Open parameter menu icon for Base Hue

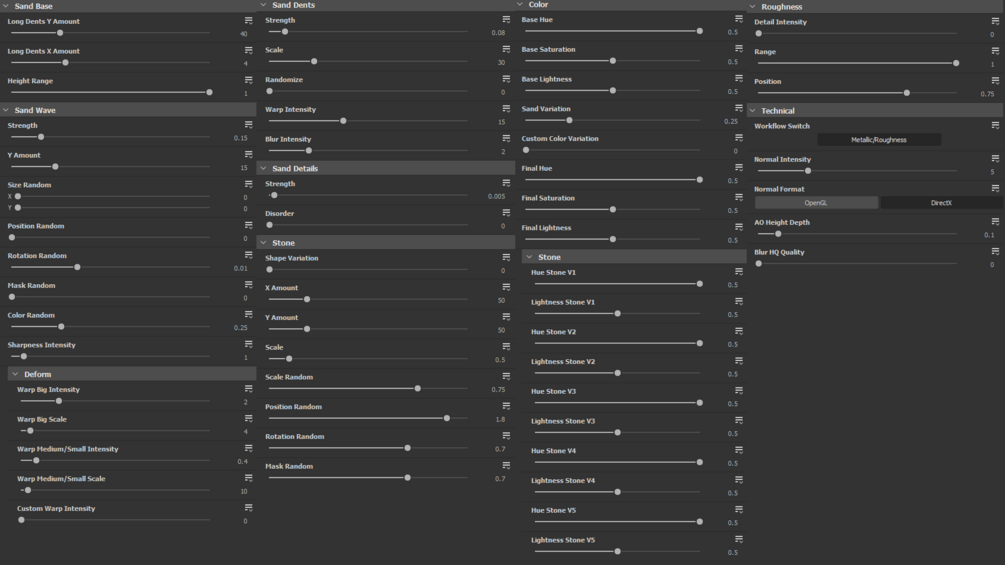click(x=739, y=19)
